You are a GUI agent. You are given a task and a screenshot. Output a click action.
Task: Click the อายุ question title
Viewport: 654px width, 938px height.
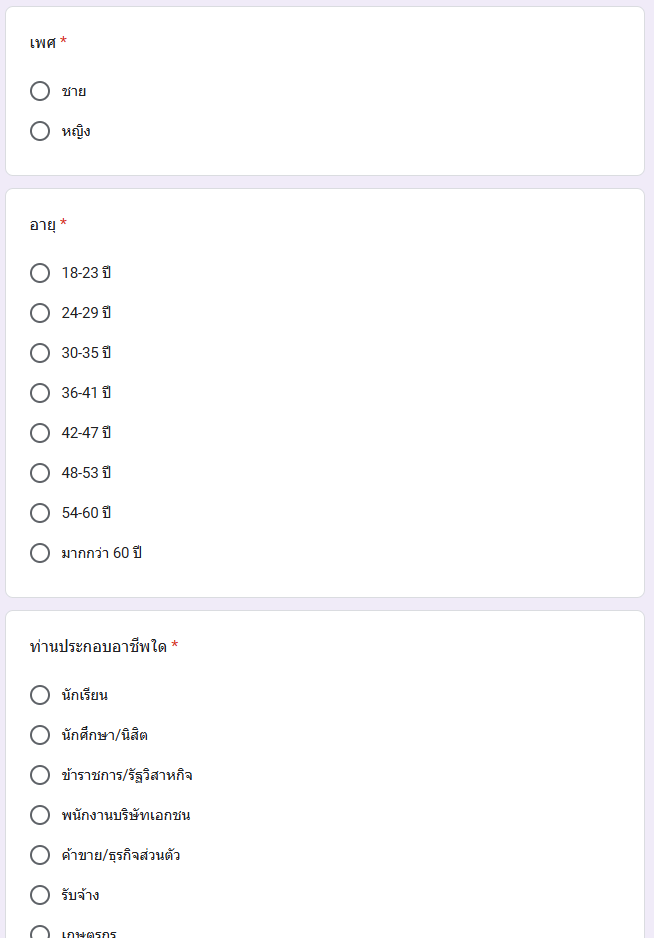click(x=42, y=225)
